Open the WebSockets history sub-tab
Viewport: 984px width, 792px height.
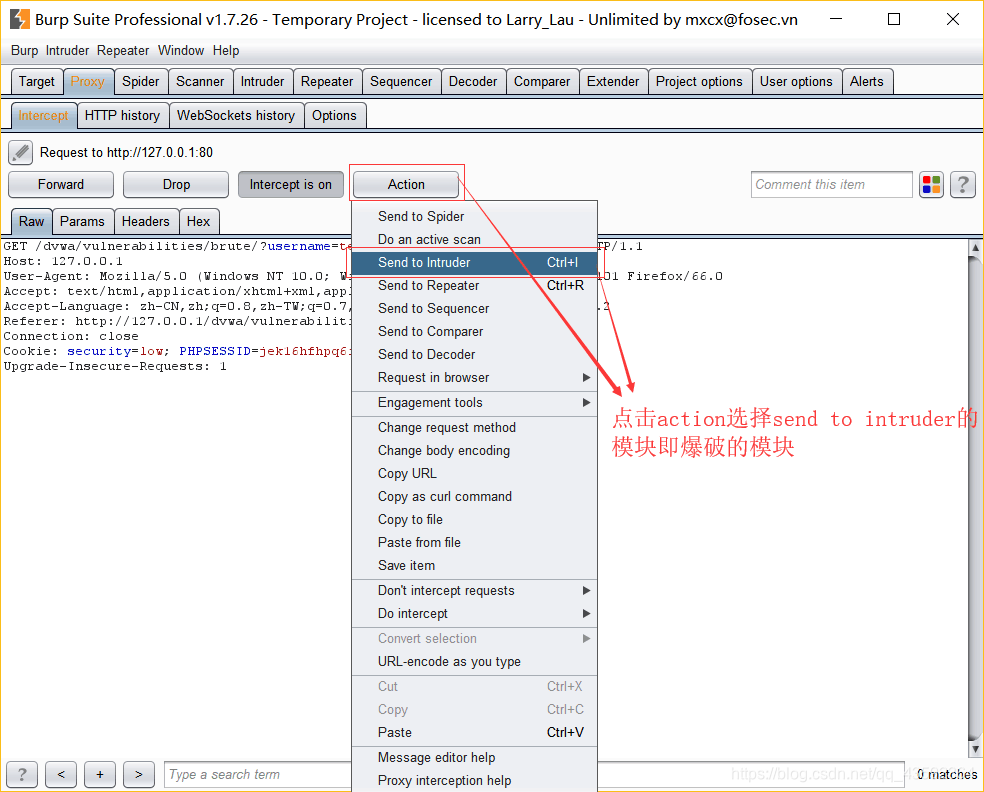(236, 115)
